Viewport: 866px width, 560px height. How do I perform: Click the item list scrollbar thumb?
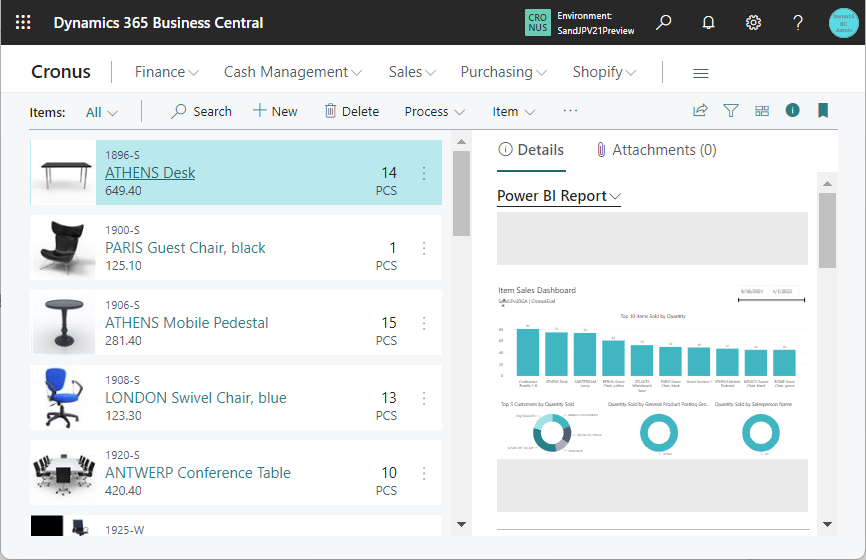tap(461, 193)
